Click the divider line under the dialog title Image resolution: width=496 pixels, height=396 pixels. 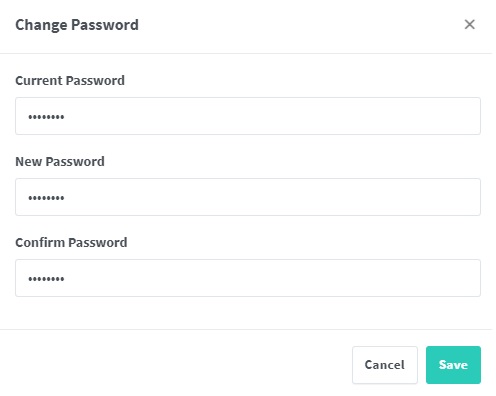(246, 53)
